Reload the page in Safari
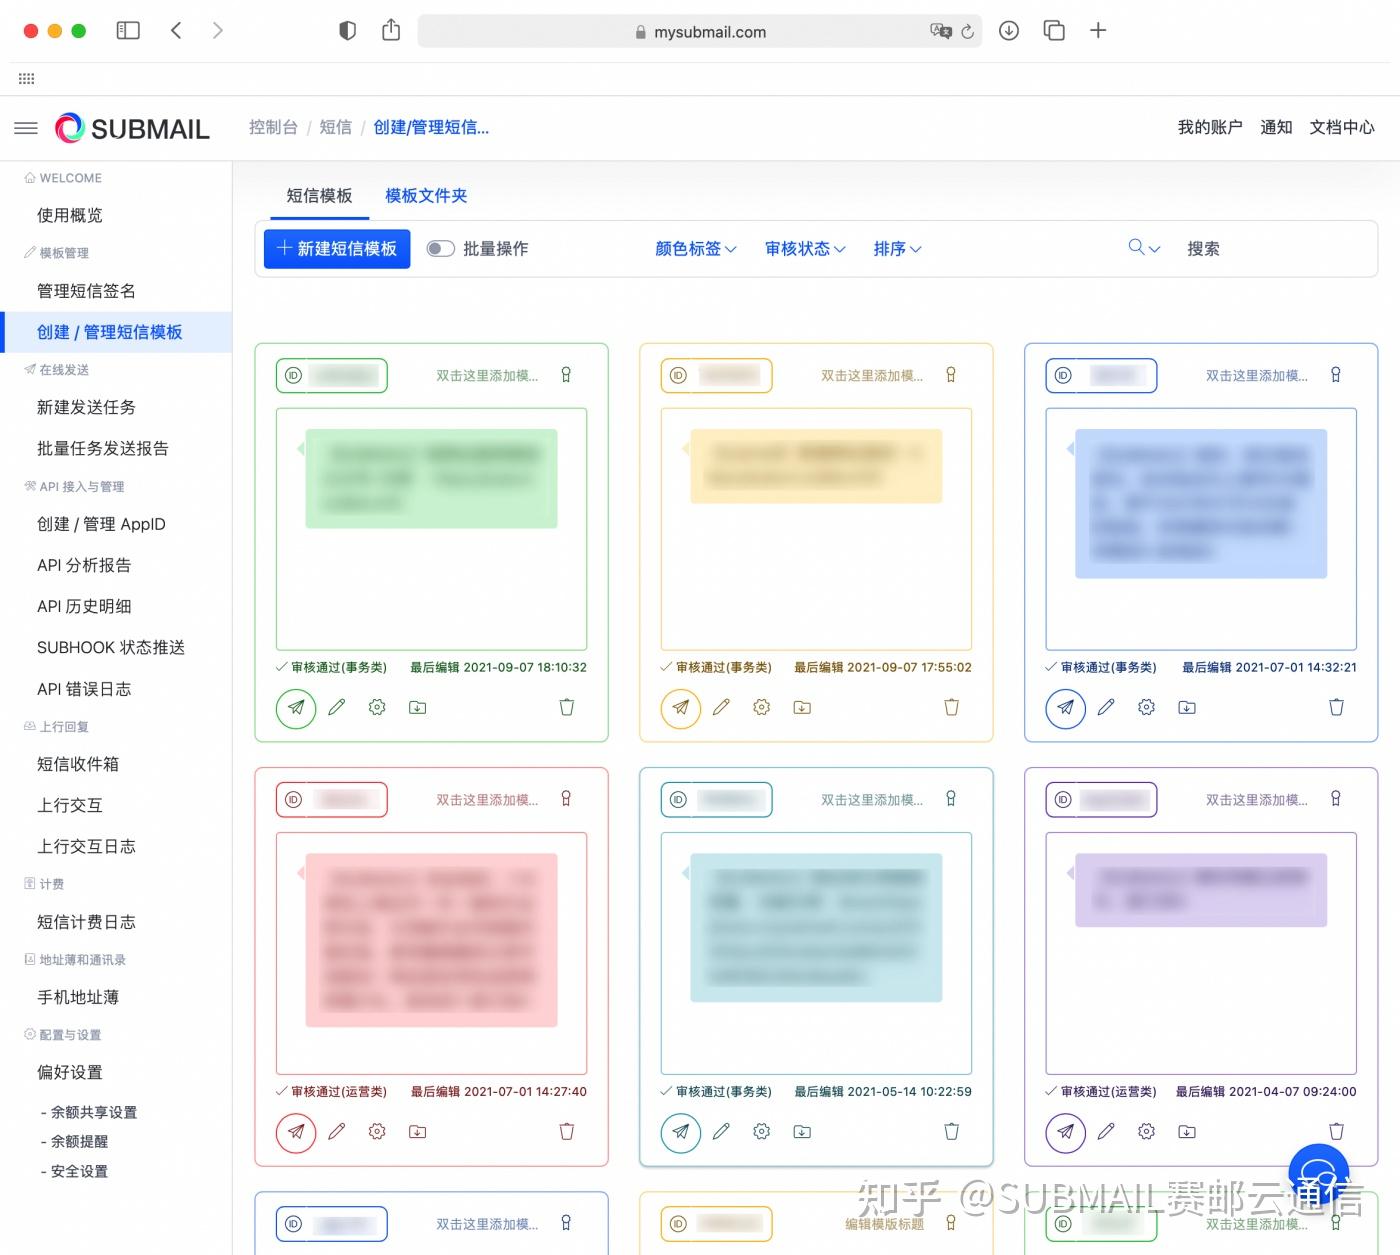The width and height of the screenshot is (1400, 1255). click(x=967, y=32)
